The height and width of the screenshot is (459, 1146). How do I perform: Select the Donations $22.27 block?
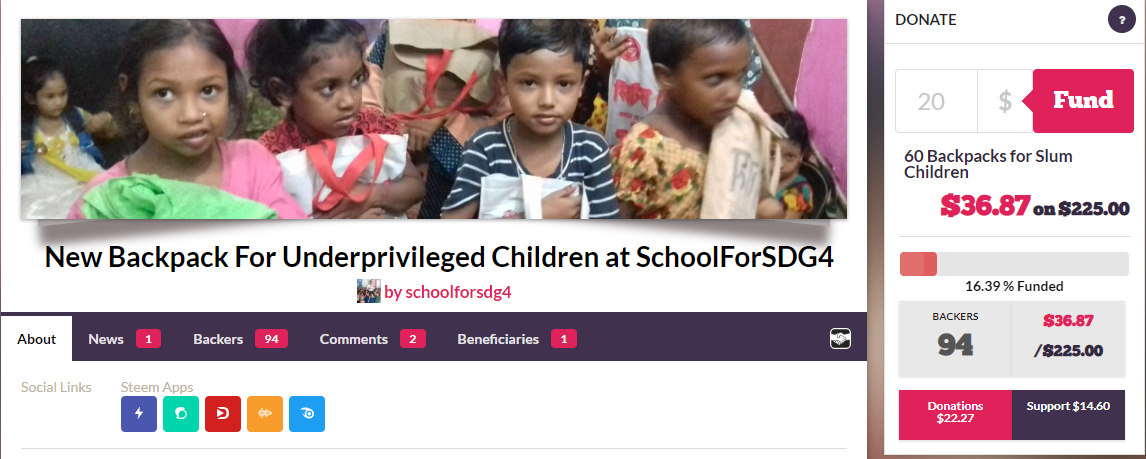click(x=955, y=412)
